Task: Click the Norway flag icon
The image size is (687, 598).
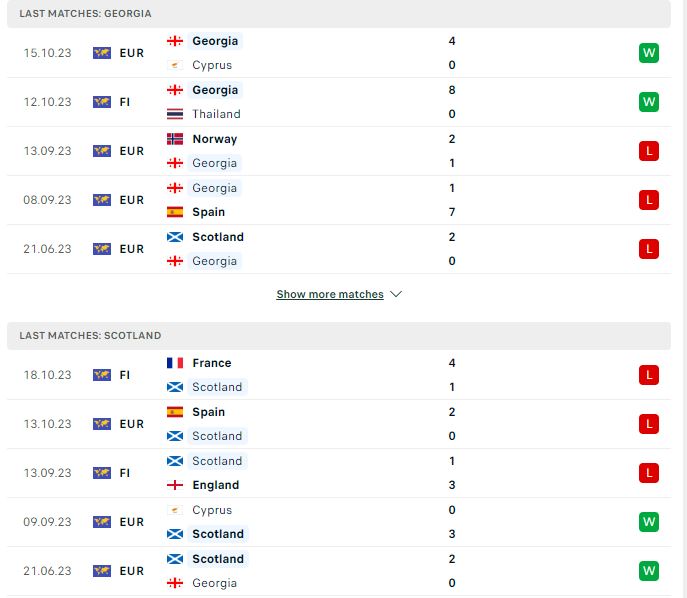Action: click(175, 139)
